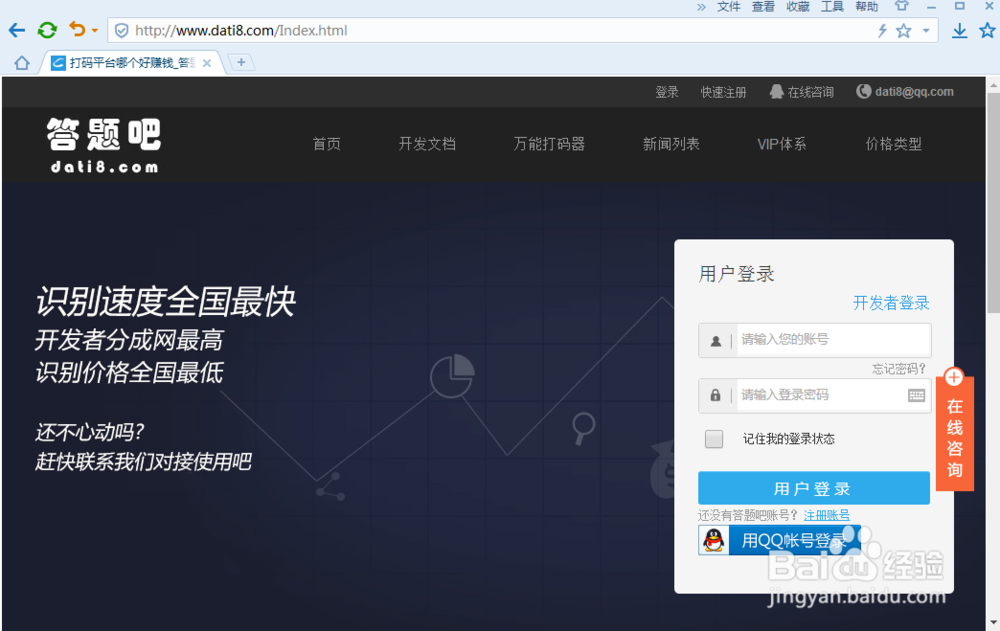
Task: Open VIP体系 navigation item
Action: pos(781,144)
